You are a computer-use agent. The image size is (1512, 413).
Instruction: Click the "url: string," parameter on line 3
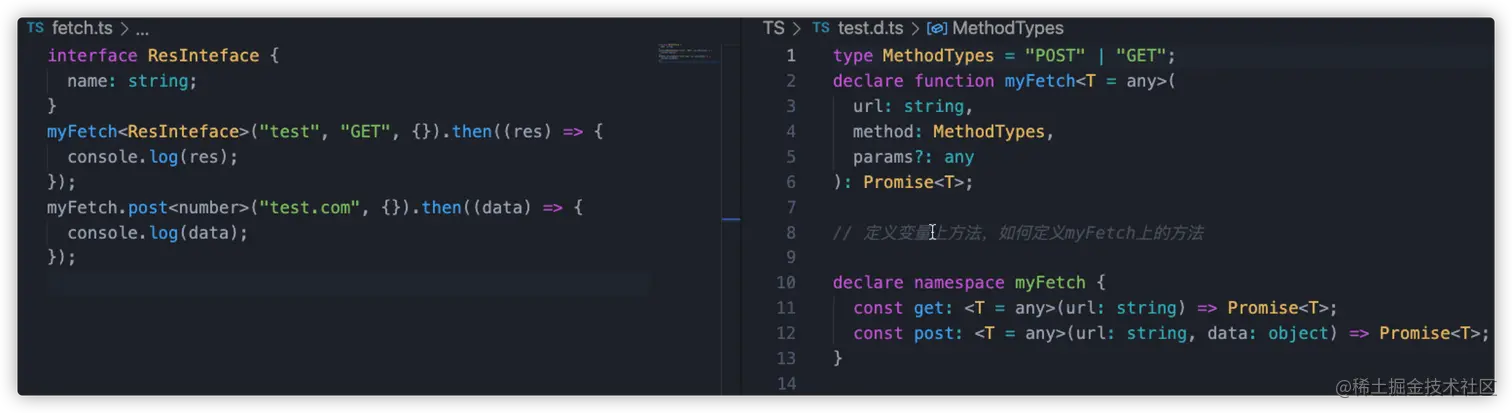point(913,107)
